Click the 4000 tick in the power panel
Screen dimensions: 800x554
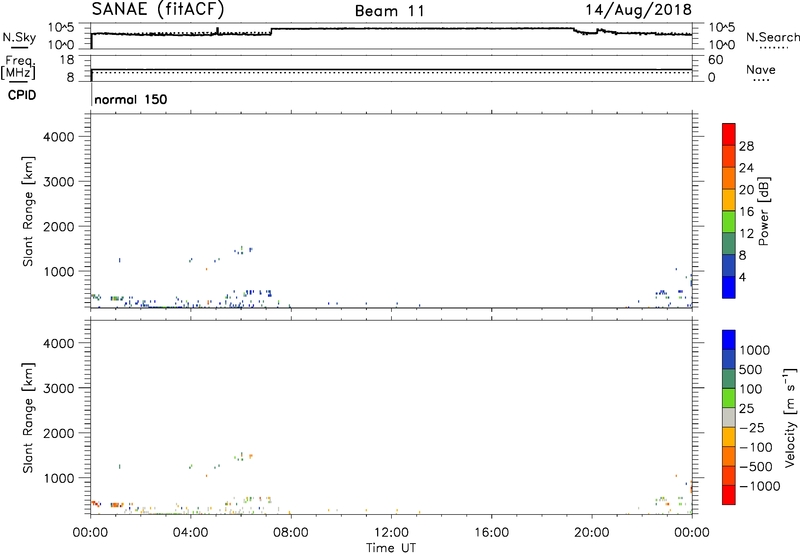coord(59,137)
